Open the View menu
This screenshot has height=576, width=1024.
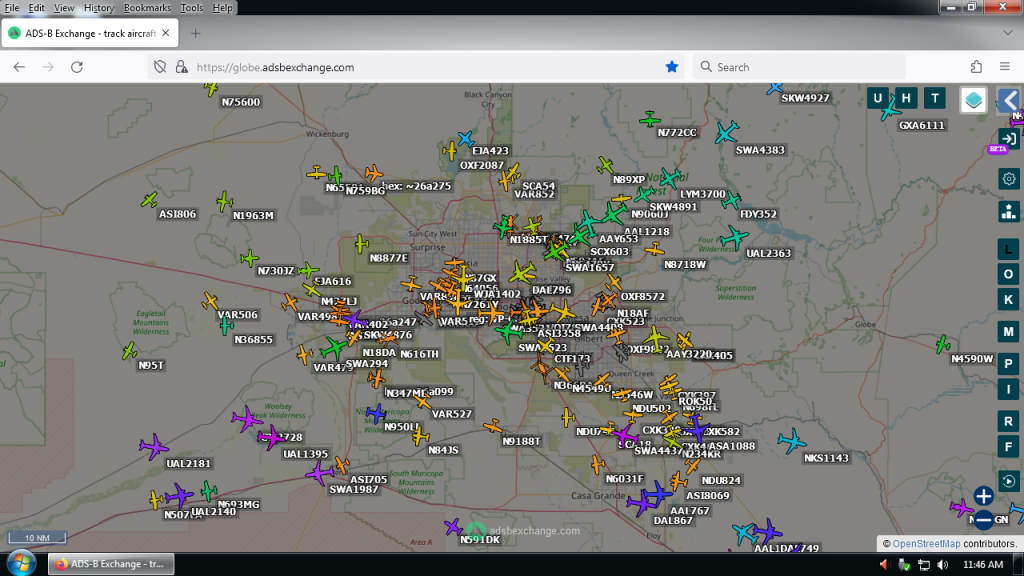pos(64,8)
